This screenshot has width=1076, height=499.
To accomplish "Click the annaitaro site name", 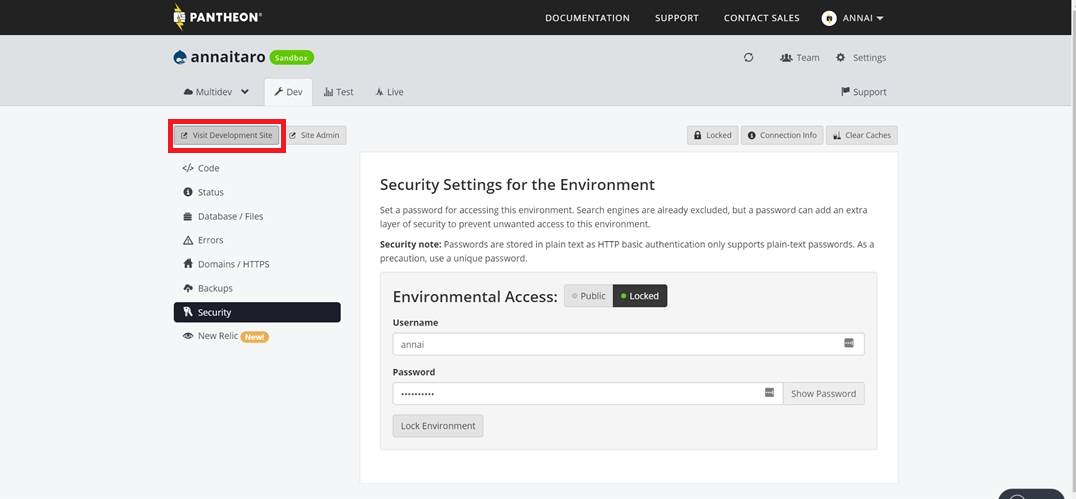I will [x=229, y=58].
